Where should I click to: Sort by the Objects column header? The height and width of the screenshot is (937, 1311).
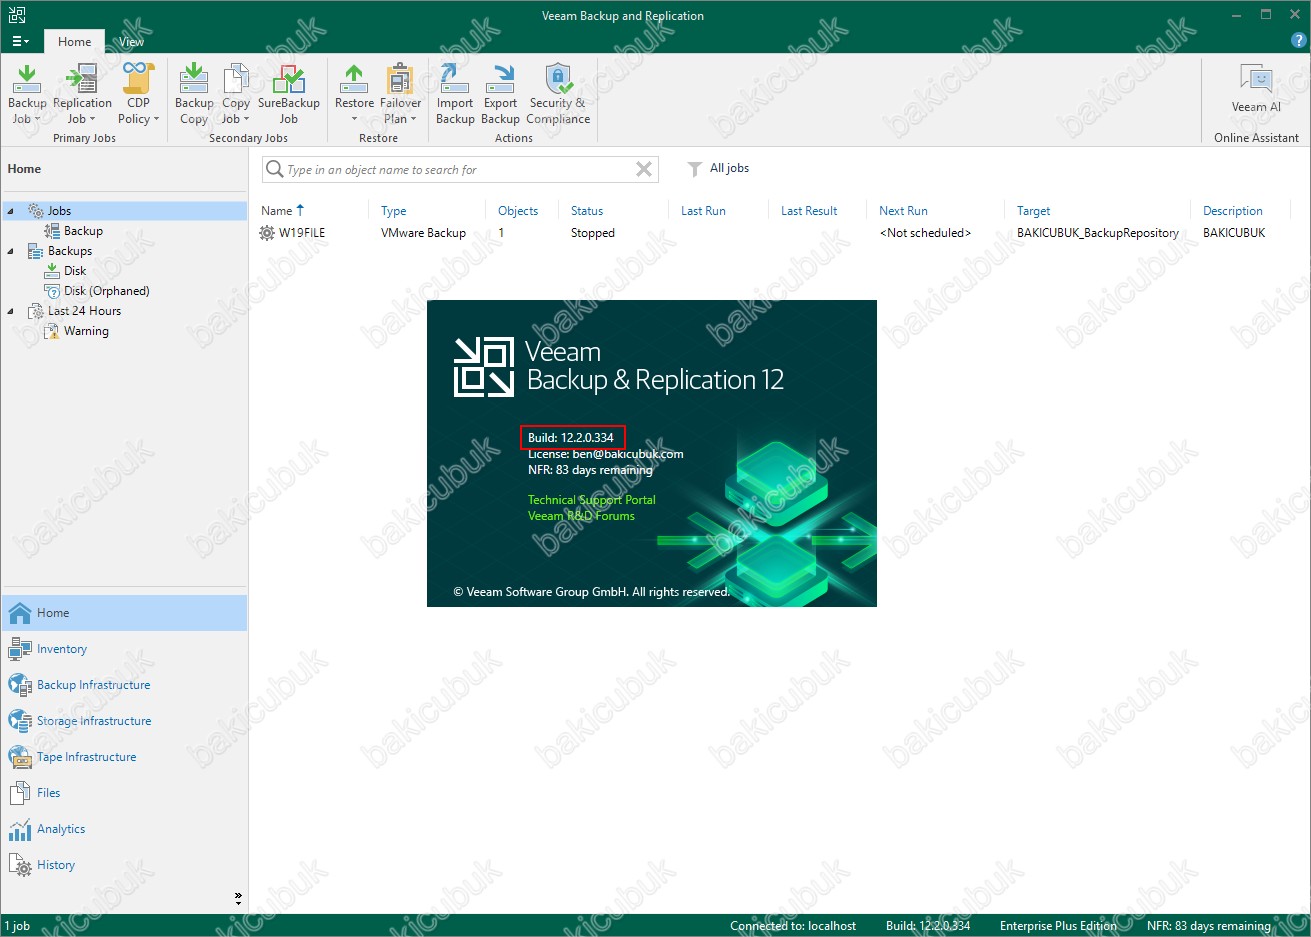coord(518,211)
